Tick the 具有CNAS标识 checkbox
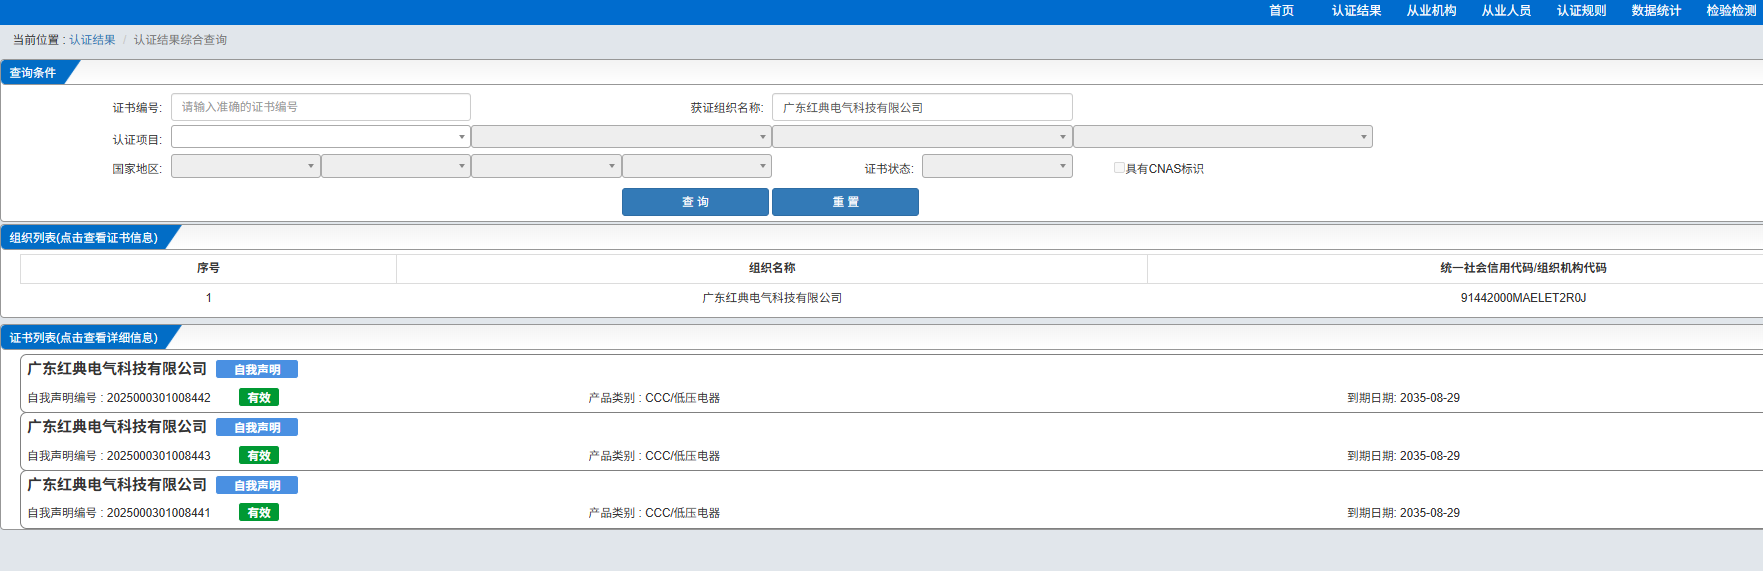Screen dimensions: 1763x571 point(1119,168)
